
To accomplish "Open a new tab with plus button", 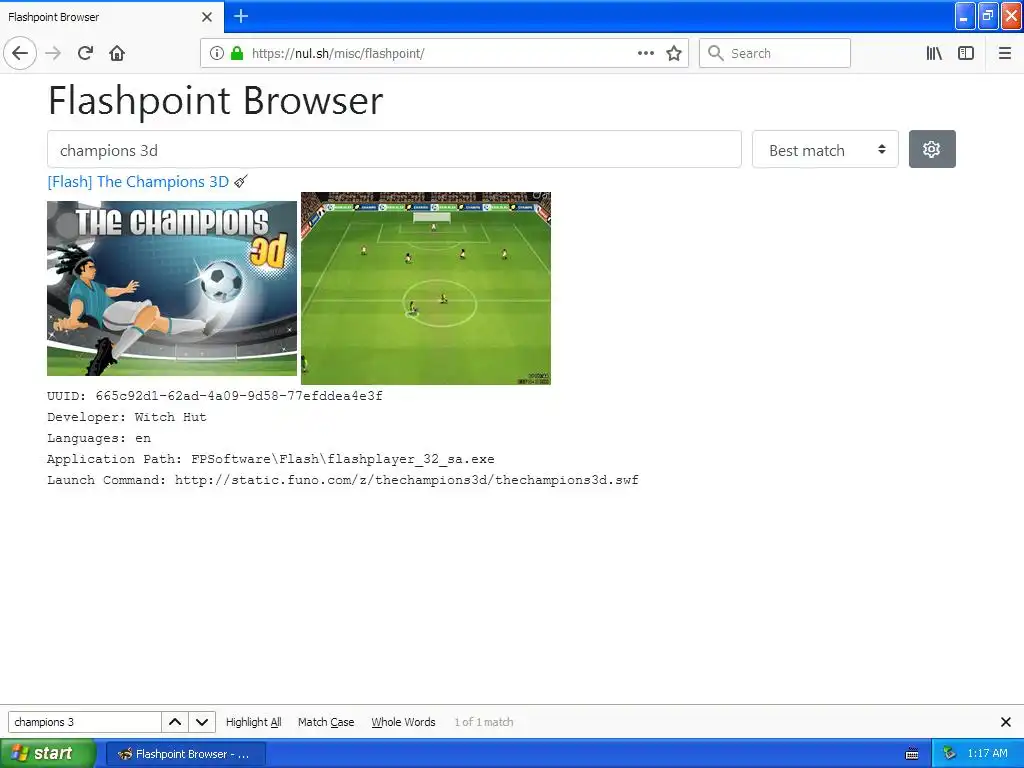I will coord(241,16).
